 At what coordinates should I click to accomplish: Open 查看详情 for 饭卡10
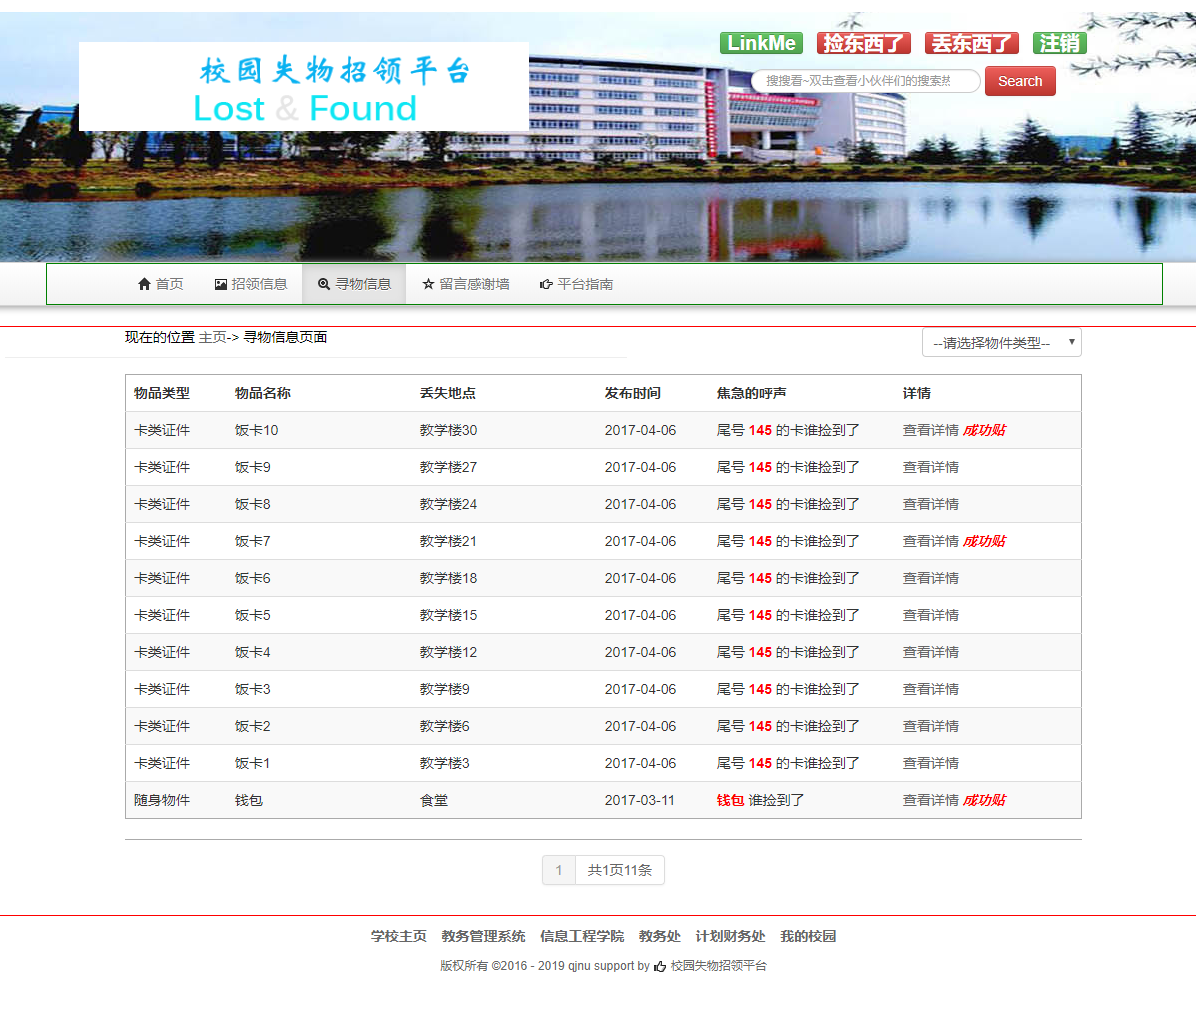930,430
